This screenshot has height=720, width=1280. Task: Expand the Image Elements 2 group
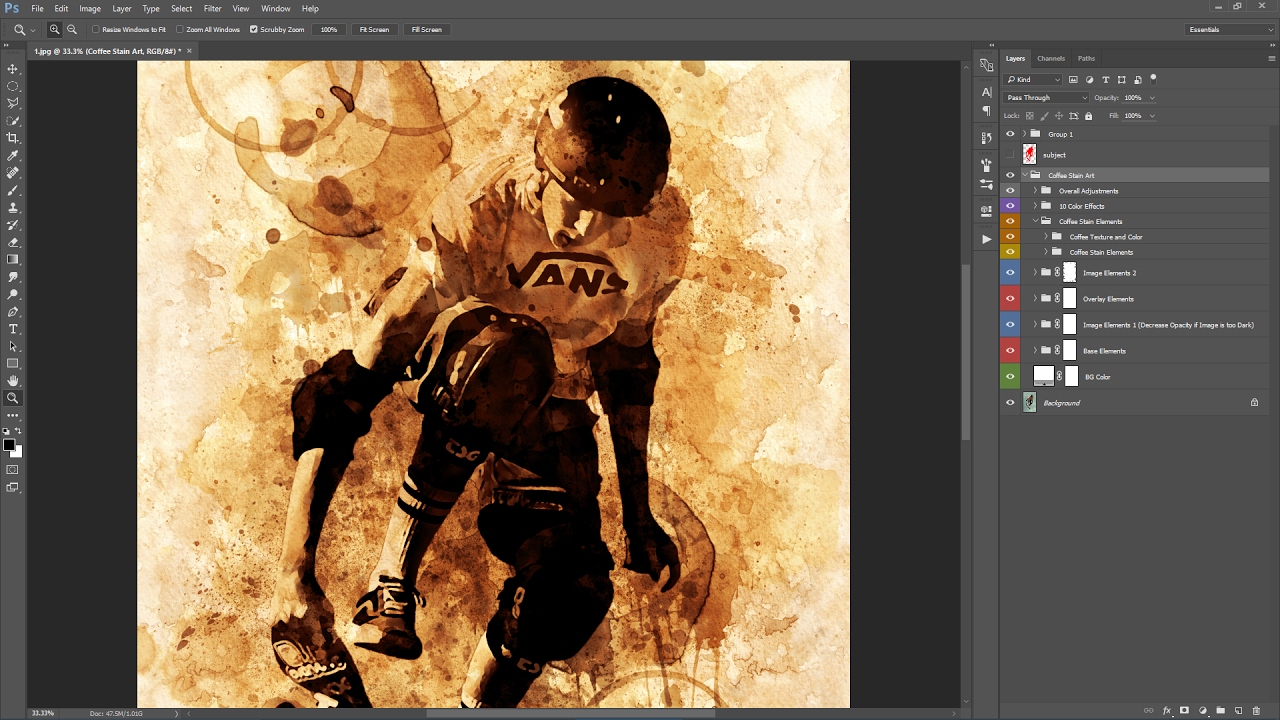click(1035, 273)
